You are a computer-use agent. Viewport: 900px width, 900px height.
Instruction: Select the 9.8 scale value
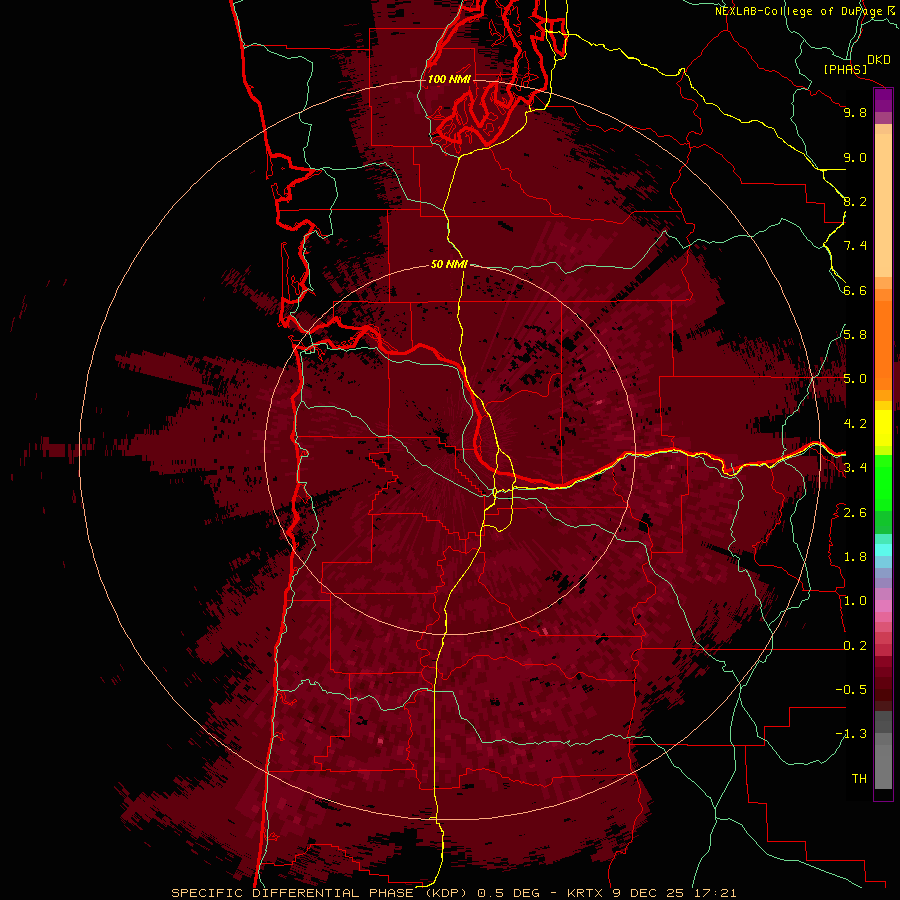click(855, 112)
